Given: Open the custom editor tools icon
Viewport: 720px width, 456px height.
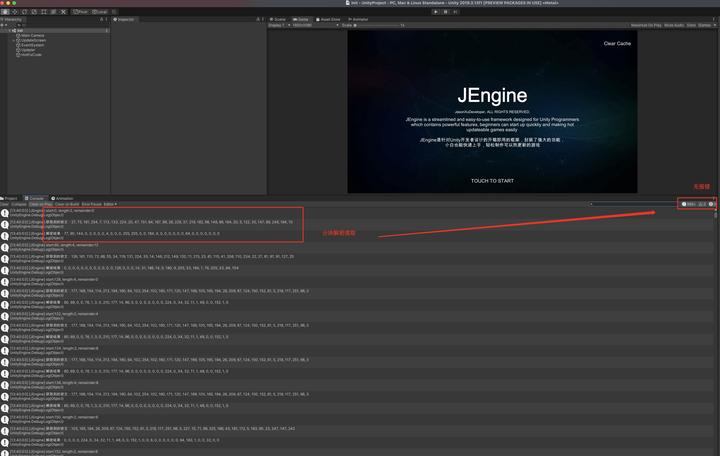Looking at the screenshot, I should click(x=63, y=11).
